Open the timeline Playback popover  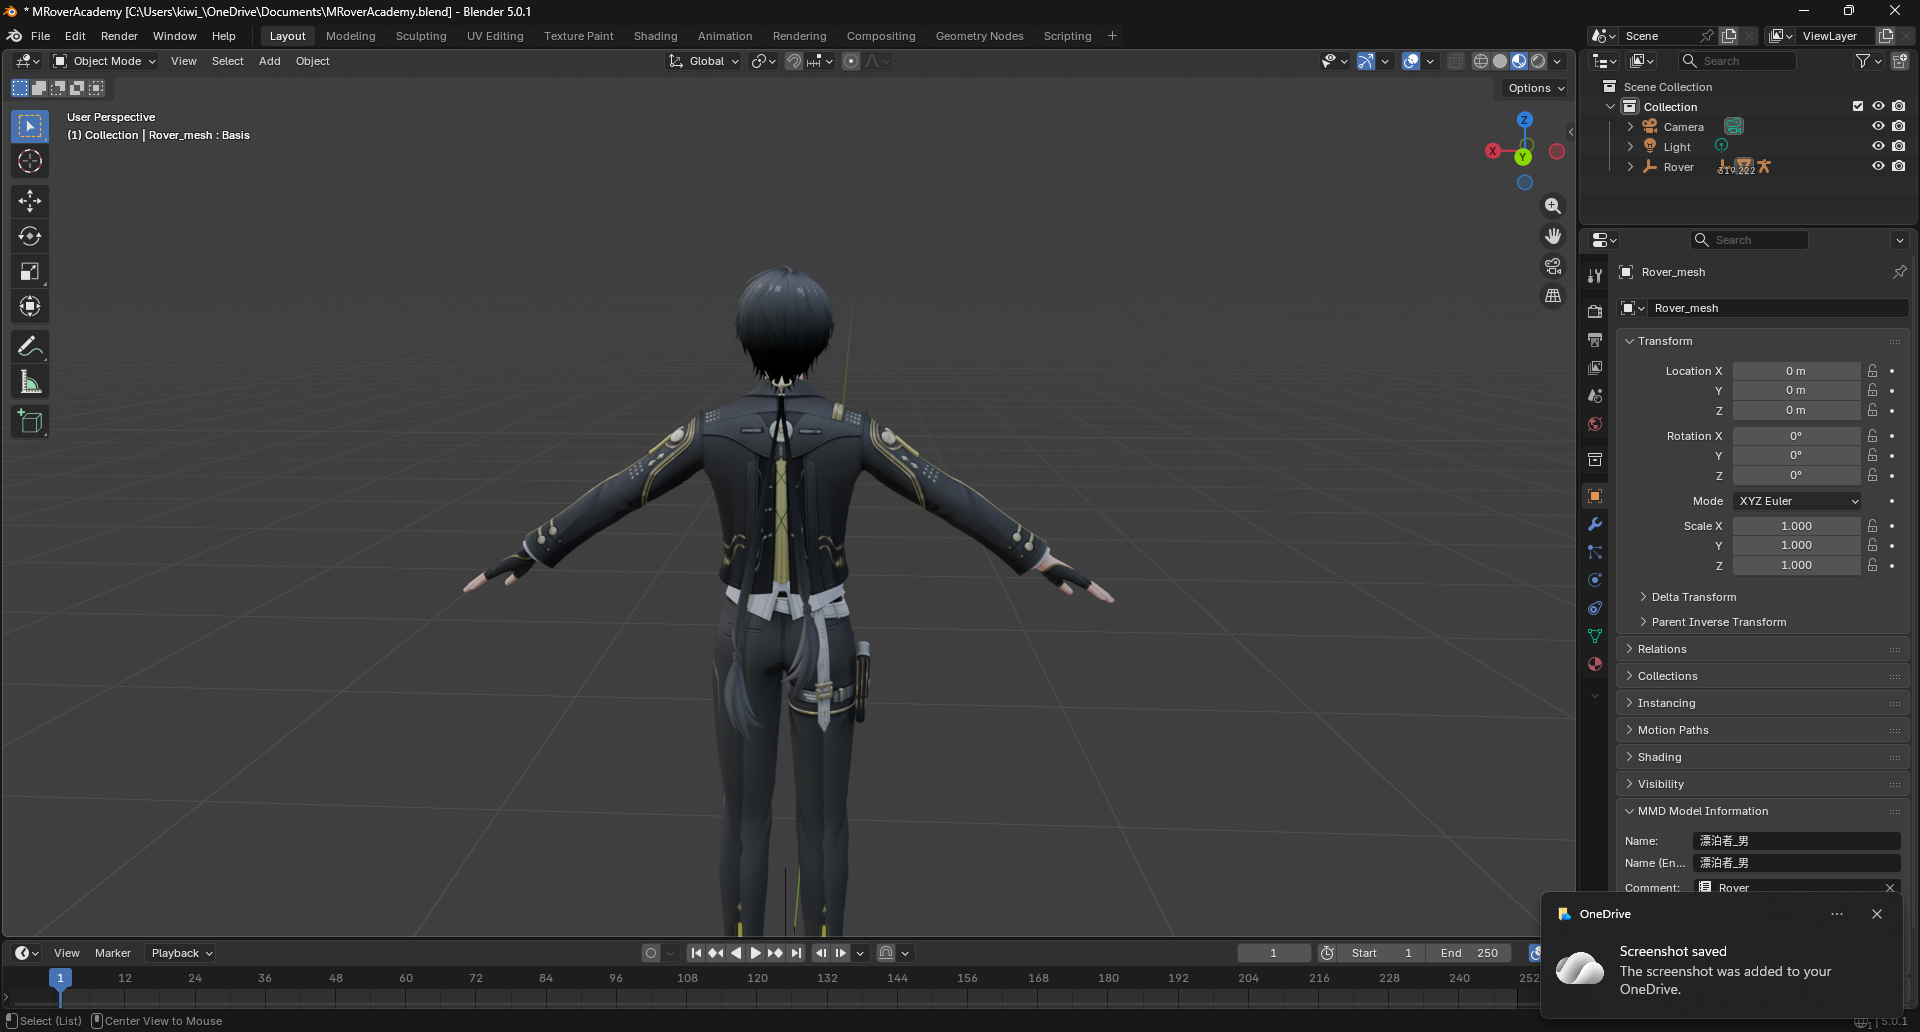181,953
